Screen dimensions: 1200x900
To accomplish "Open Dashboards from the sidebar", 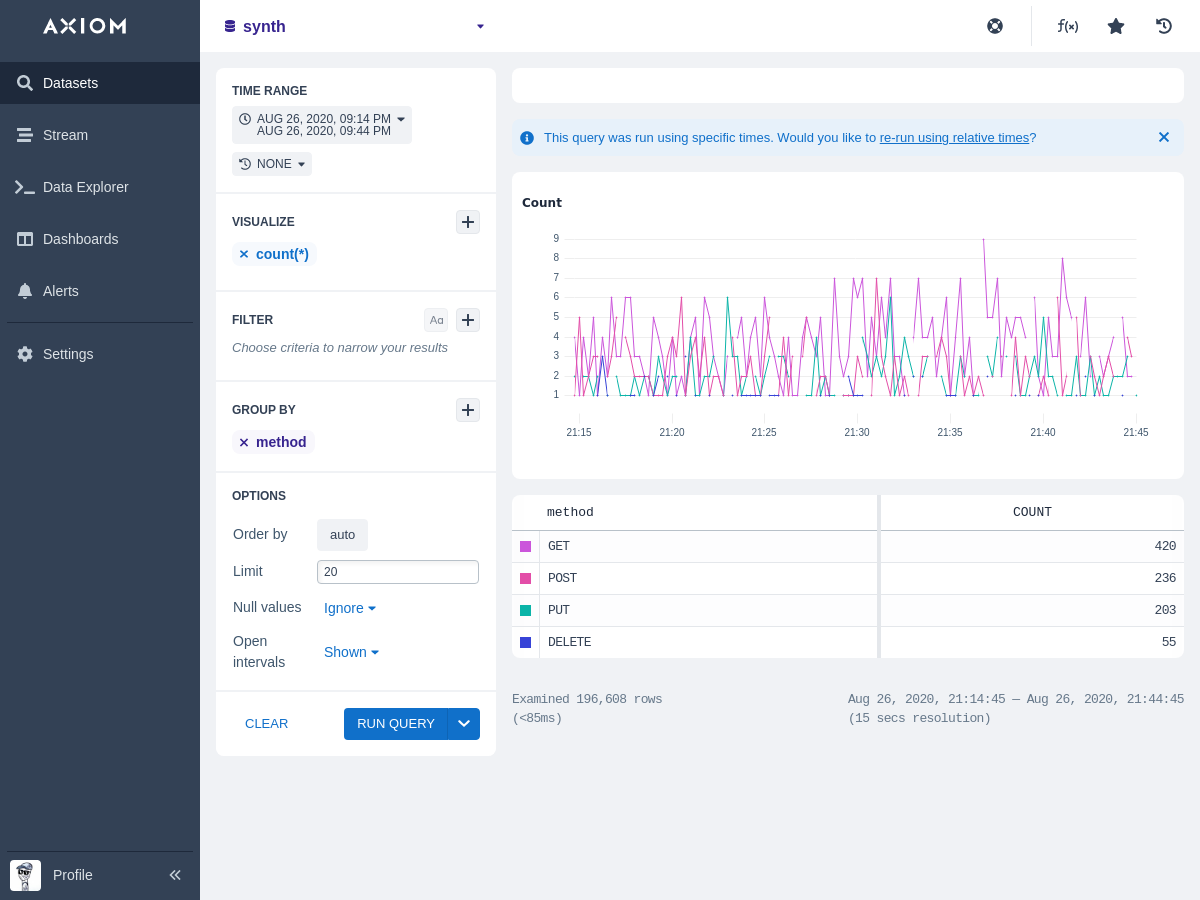I will click(80, 239).
